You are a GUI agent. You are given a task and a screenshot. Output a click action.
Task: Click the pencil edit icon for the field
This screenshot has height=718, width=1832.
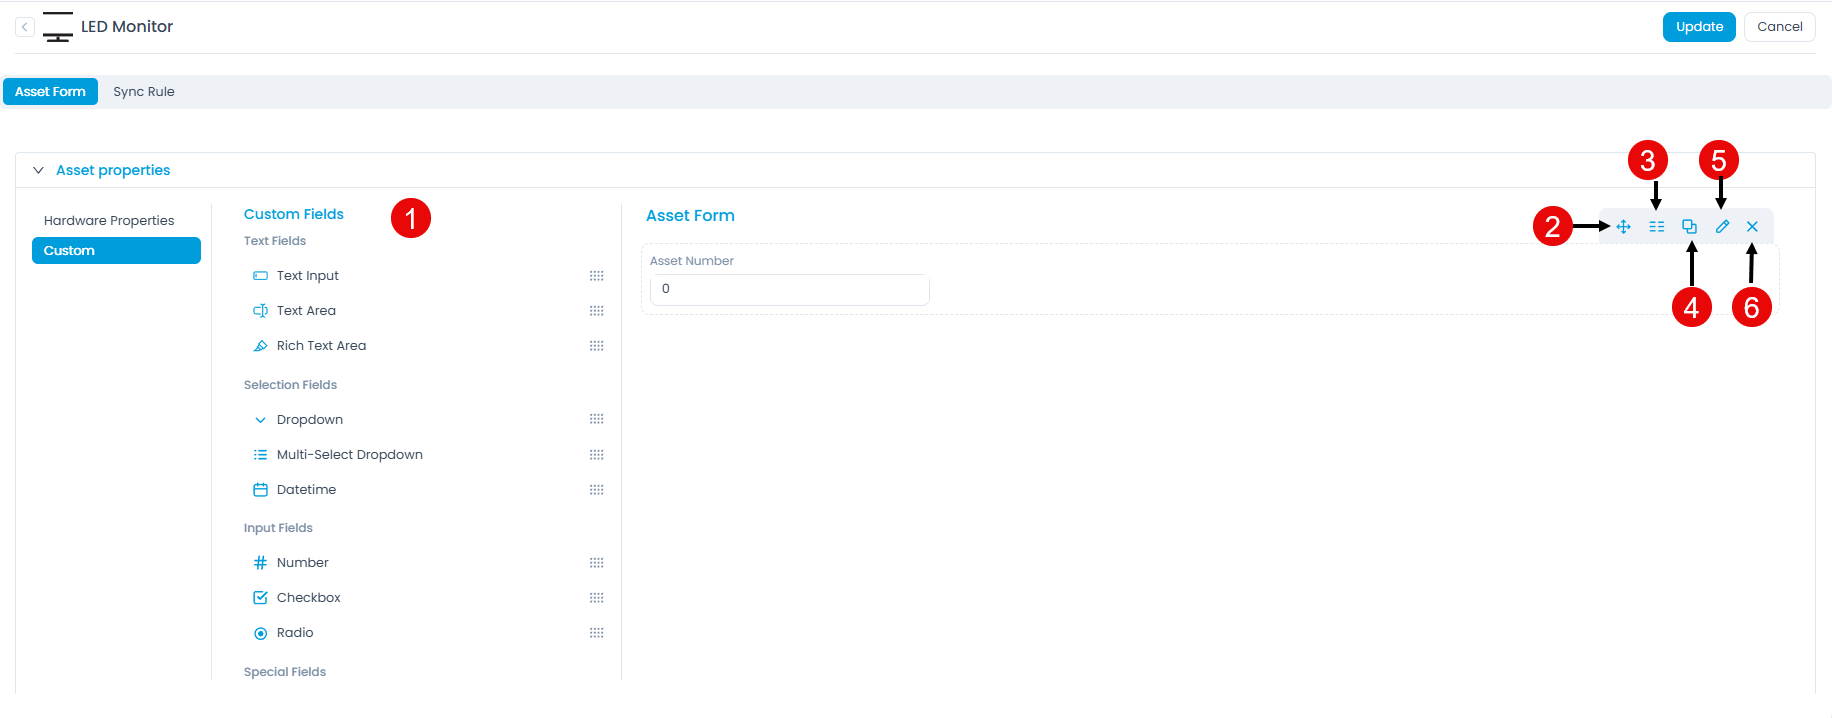[x=1722, y=227]
